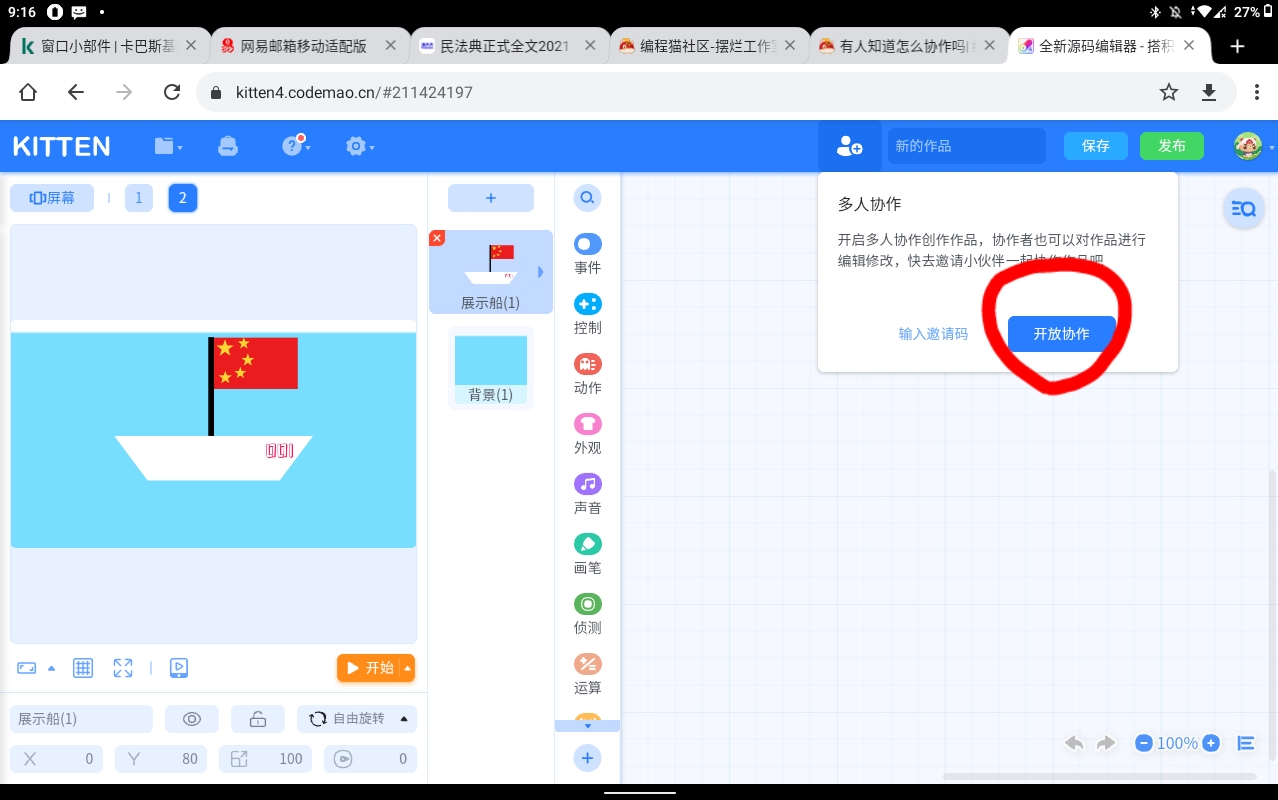Click the project name field 新的作品
This screenshot has width=1278, height=800.
pyautogui.click(x=966, y=146)
